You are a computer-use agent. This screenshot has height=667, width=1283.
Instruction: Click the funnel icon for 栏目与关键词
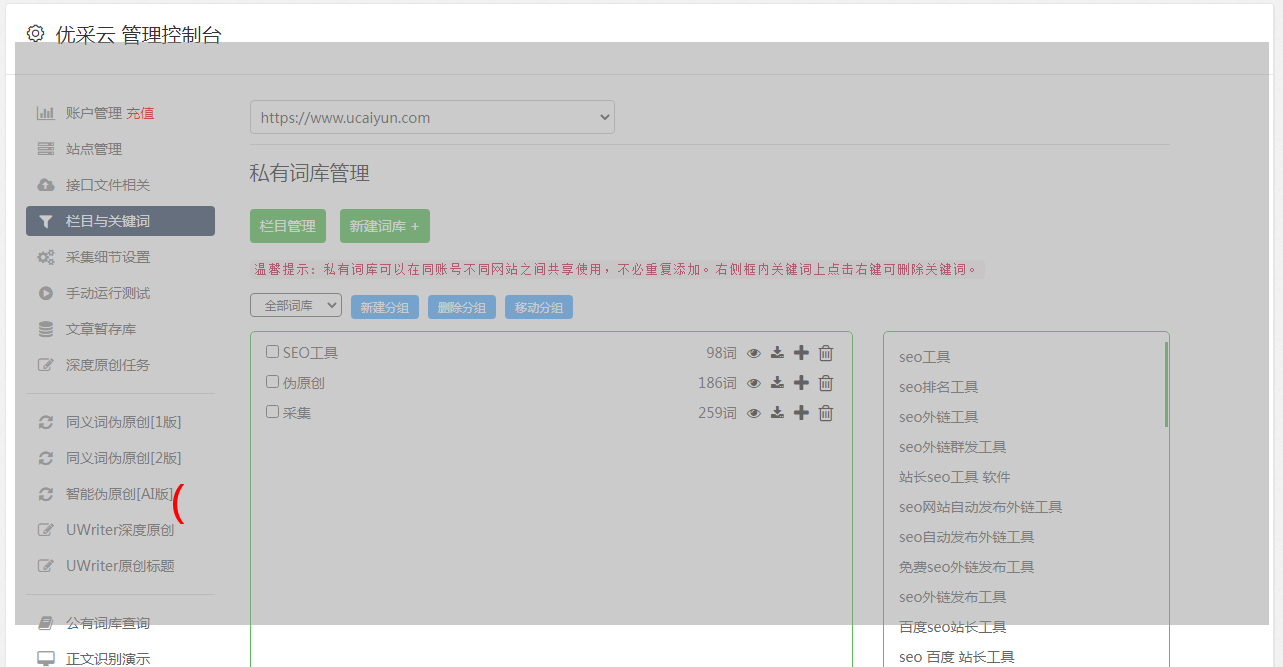pyautogui.click(x=46, y=221)
